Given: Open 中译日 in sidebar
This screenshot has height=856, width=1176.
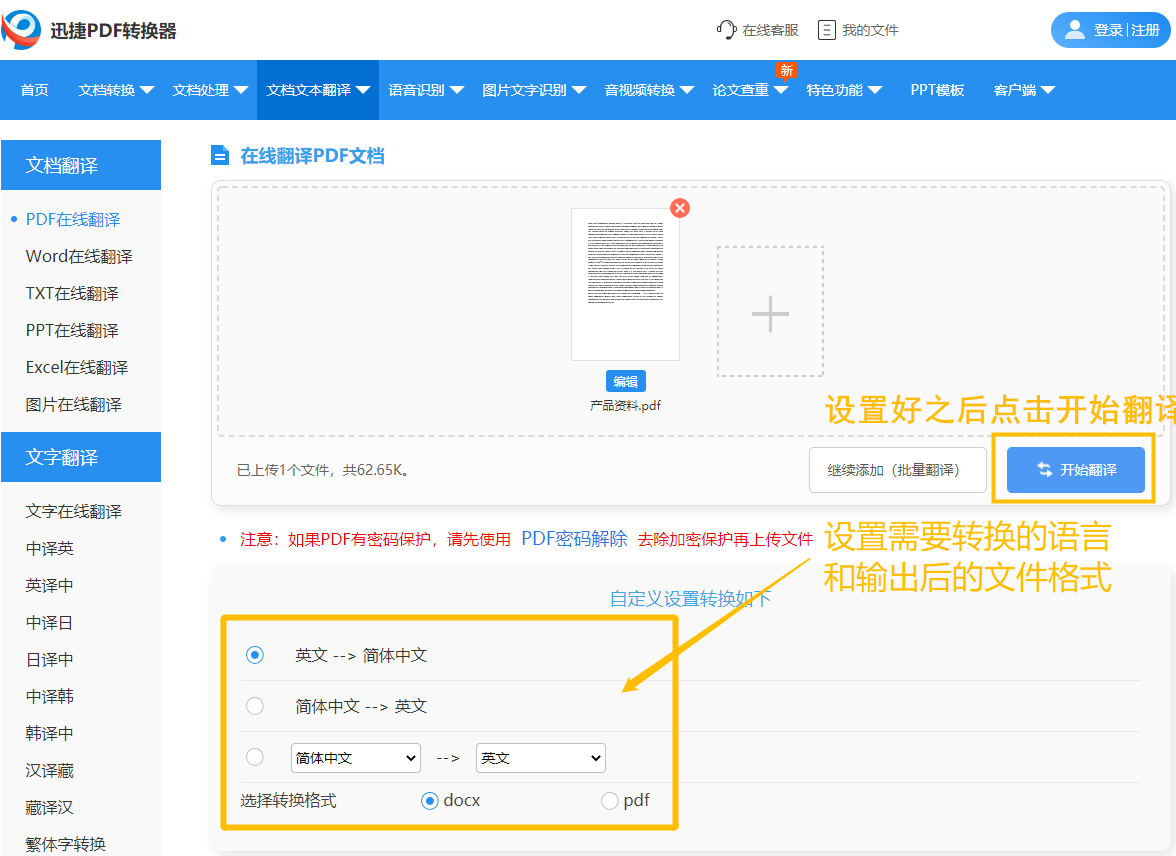Looking at the screenshot, I should tap(50, 623).
